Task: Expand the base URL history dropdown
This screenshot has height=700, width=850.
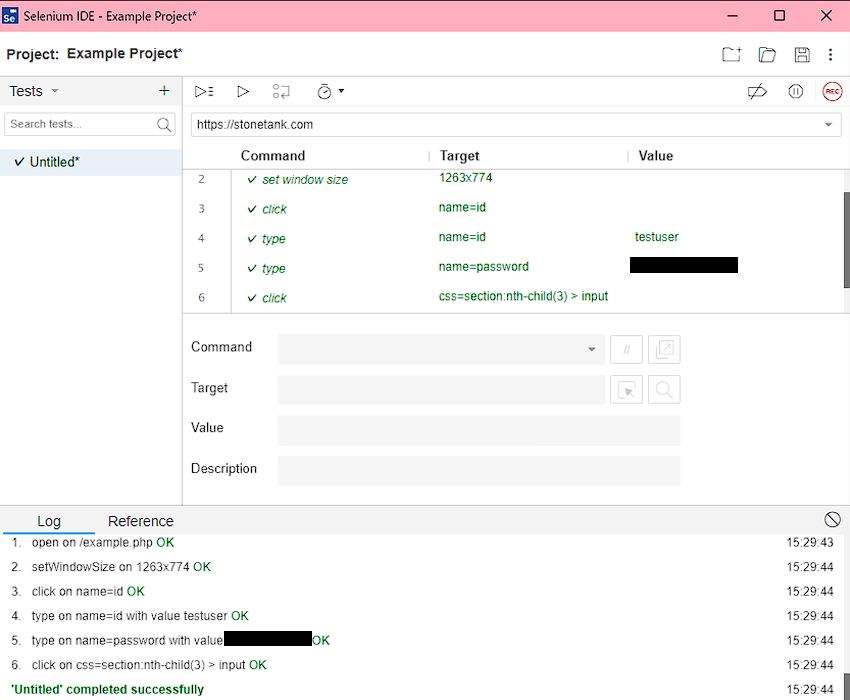Action: tap(828, 125)
